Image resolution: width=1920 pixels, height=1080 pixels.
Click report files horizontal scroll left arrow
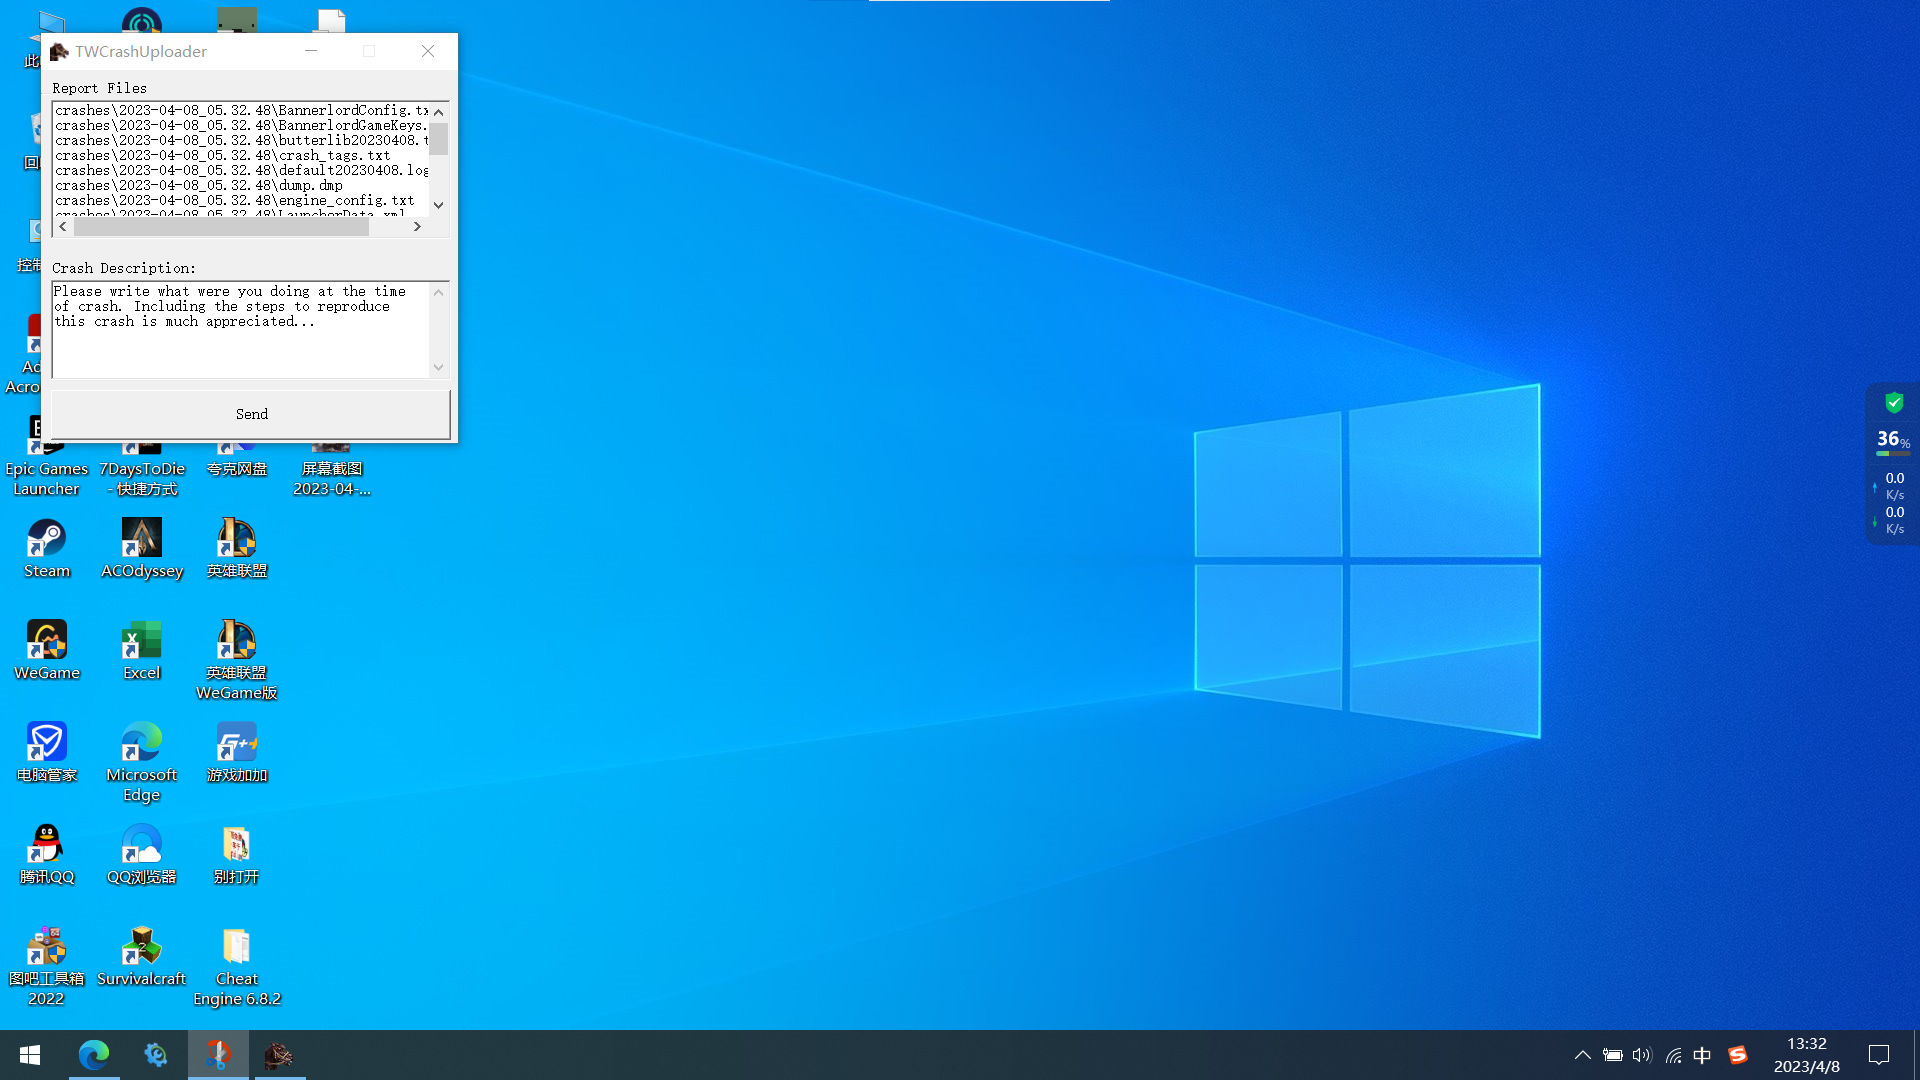[x=63, y=227]
